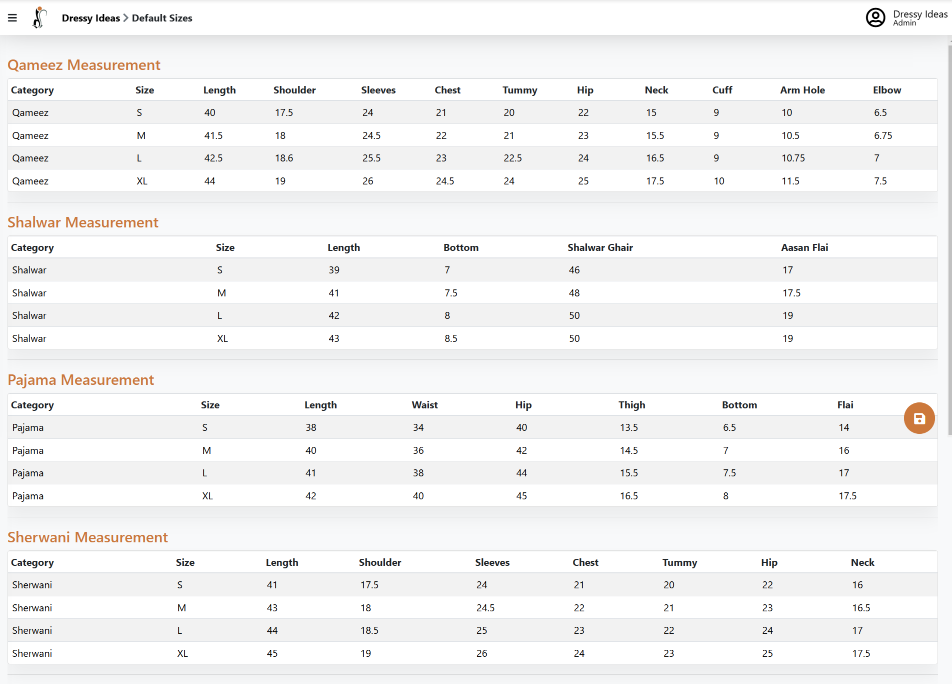Click the Qameez Elbow column header
952x684 pixels.
887,90
